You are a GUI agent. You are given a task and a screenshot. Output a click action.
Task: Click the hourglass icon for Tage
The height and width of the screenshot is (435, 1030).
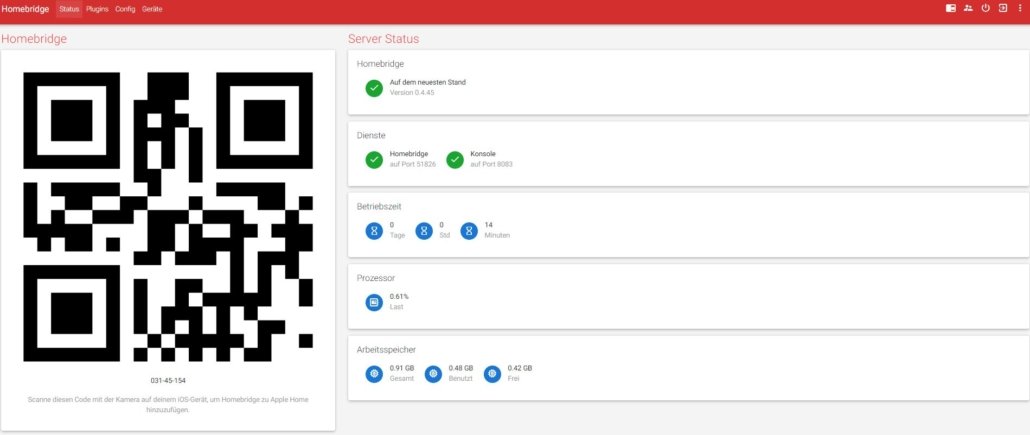(374, 231)
